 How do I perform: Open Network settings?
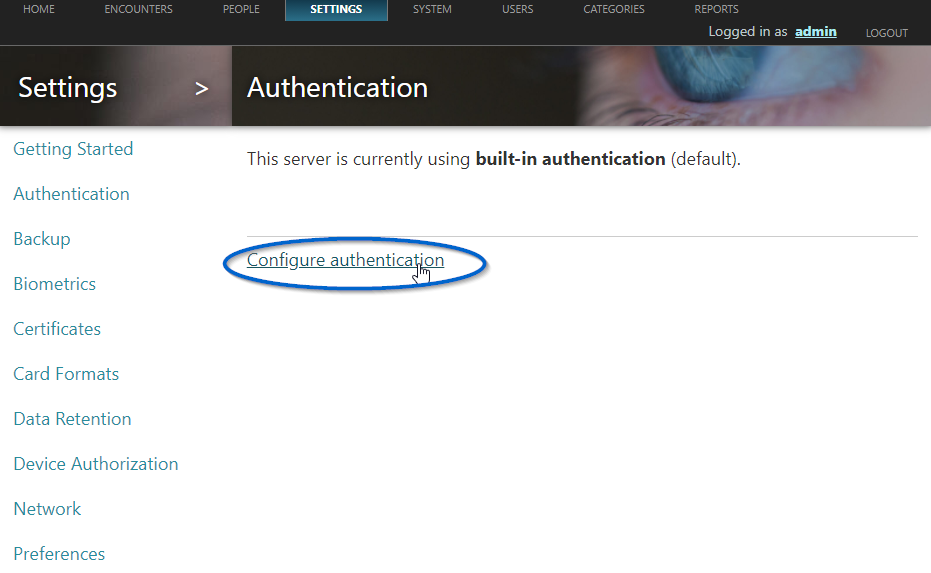tap(47, 509)
